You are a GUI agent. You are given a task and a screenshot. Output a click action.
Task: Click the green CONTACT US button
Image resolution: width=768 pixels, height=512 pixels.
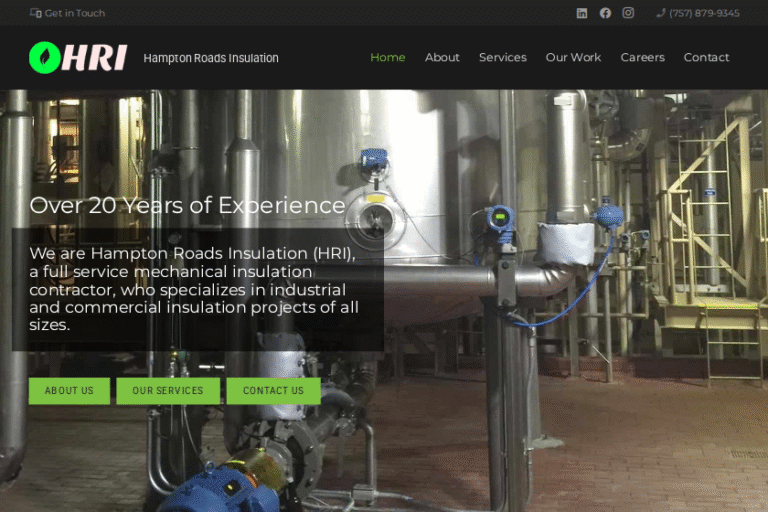click(x=273, y=391)
